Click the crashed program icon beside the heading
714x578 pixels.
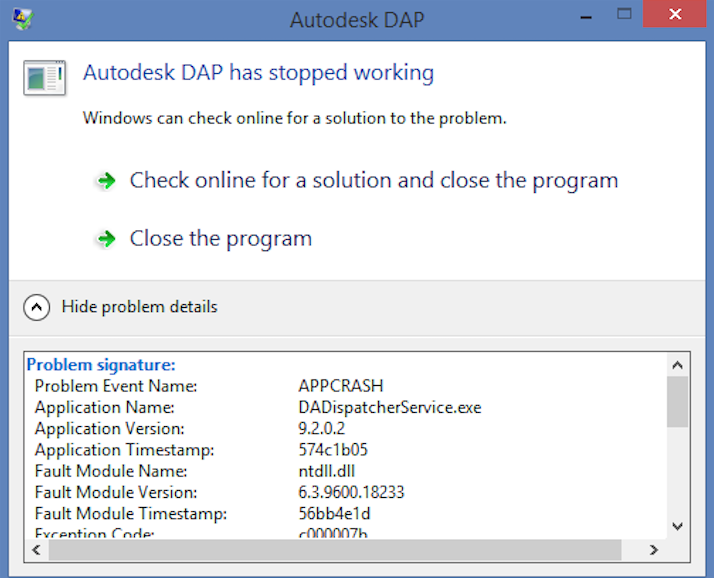click(45, 78)
